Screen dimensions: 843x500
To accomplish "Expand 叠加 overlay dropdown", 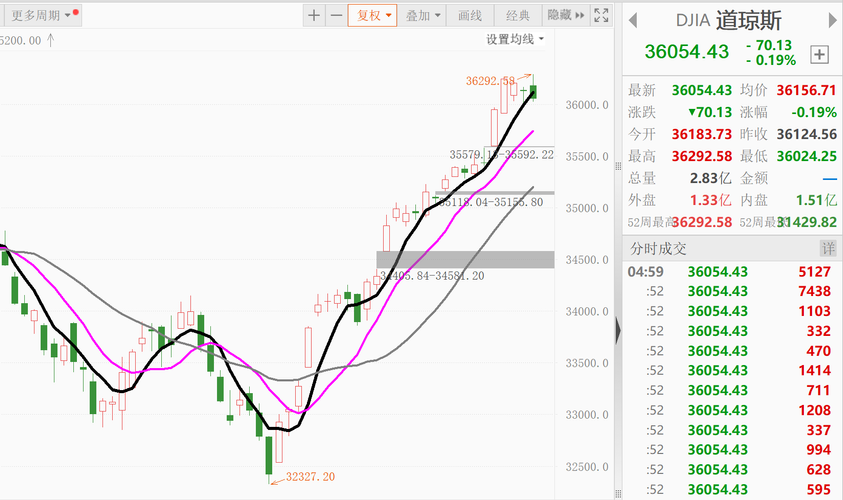I will [x=423, y=16].
